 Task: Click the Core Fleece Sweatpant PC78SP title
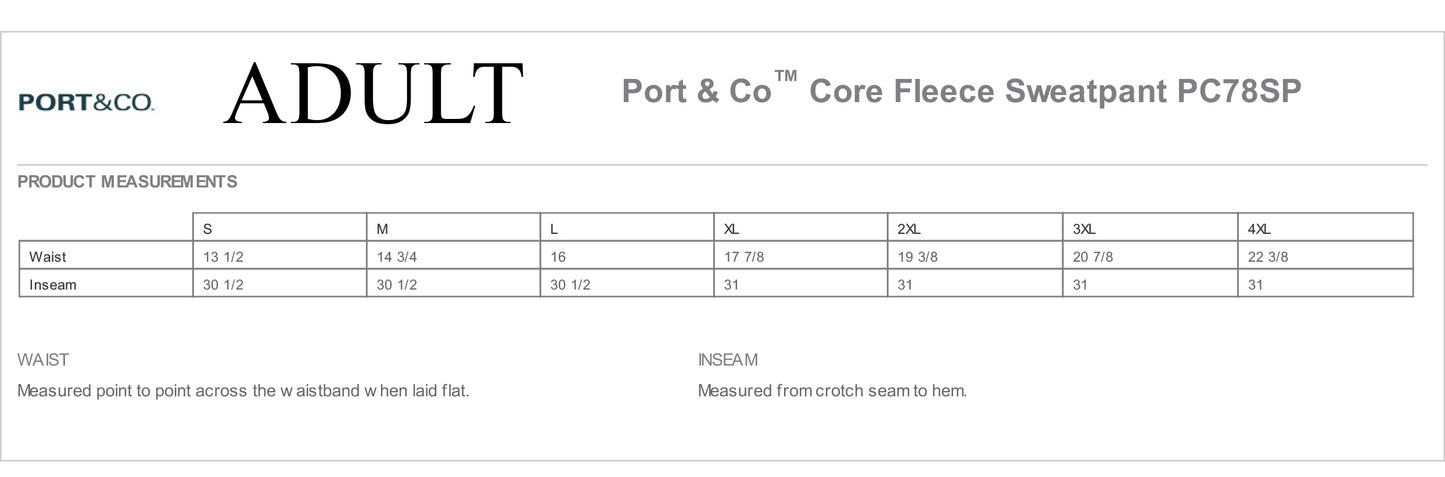coord(962,91)
